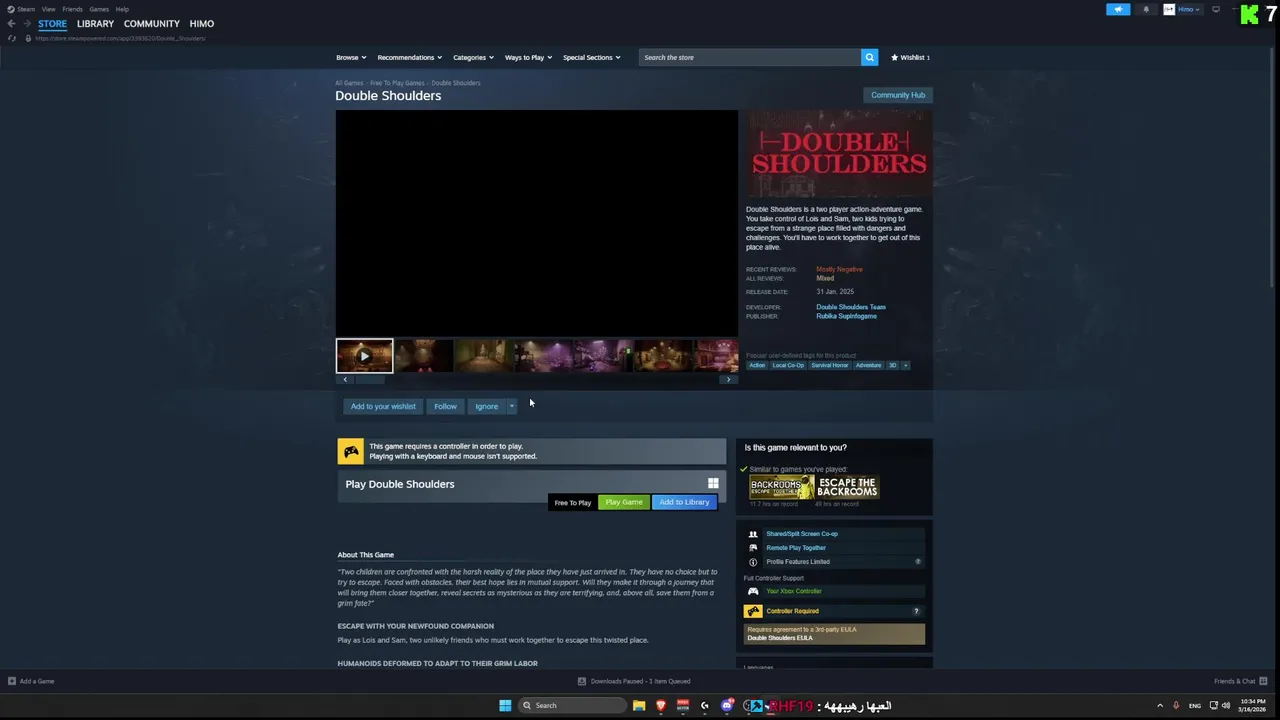The width and height of the screenshot is (1280, 720).
Task: Click the Xbox Controller gamepad icon
Action: click(x=753, y=591)
